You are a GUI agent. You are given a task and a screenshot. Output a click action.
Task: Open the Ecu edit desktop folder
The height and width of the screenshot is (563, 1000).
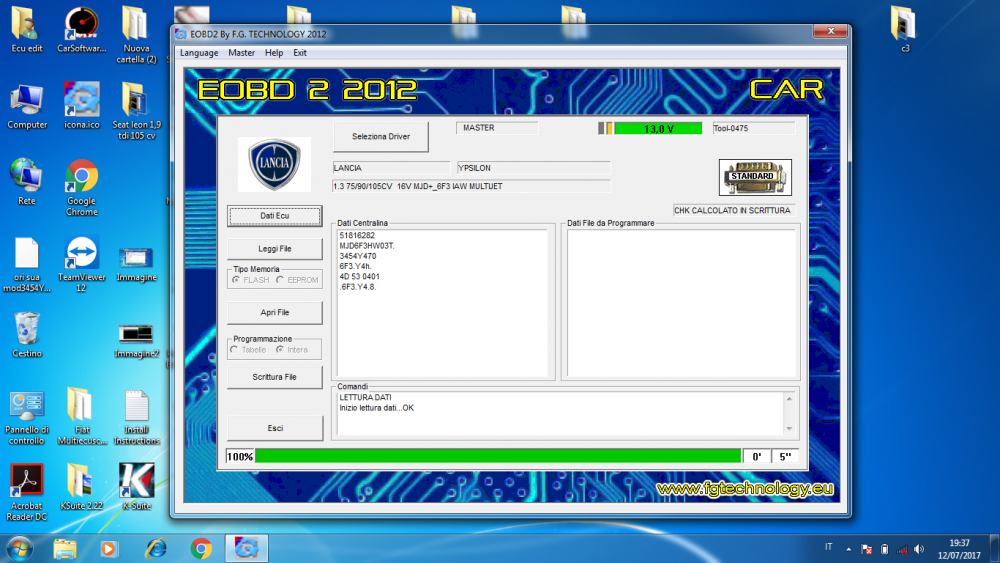point(27,30)
